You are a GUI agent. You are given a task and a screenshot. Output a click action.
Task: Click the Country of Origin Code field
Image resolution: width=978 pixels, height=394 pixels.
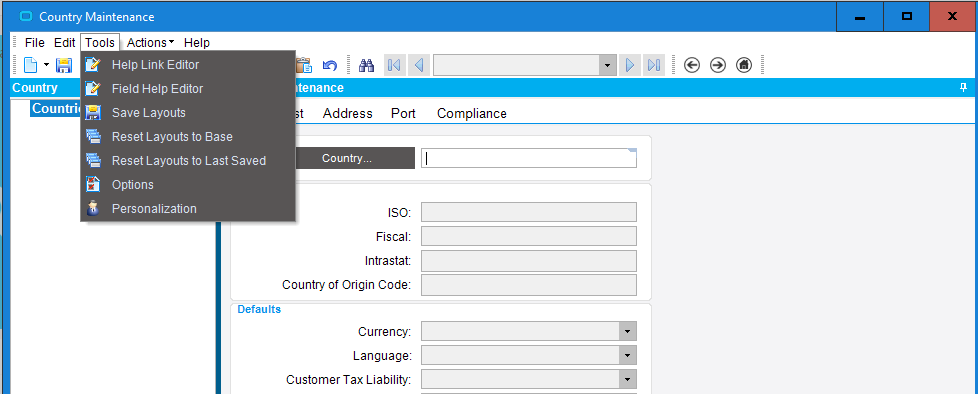pos(529,285)
